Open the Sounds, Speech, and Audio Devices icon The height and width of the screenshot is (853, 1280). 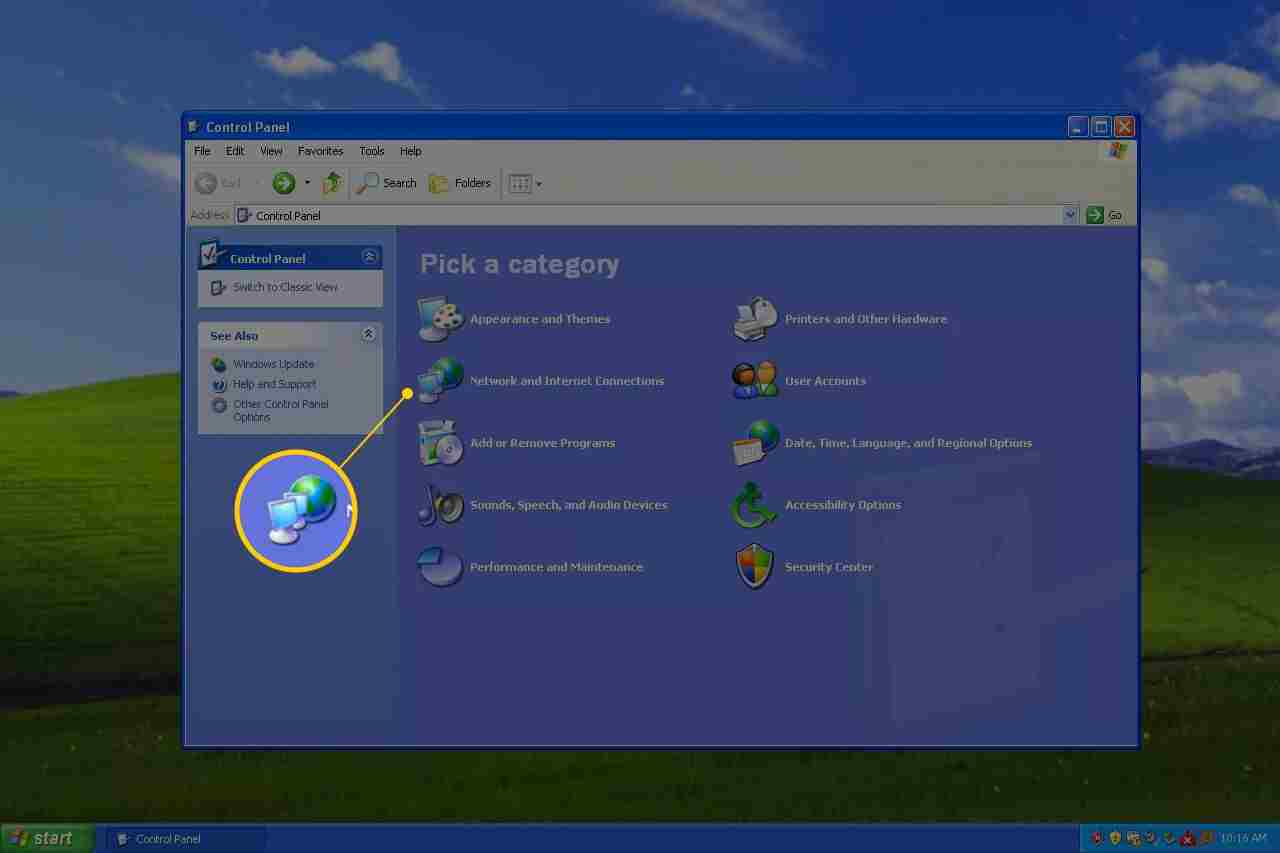point(441,505)
